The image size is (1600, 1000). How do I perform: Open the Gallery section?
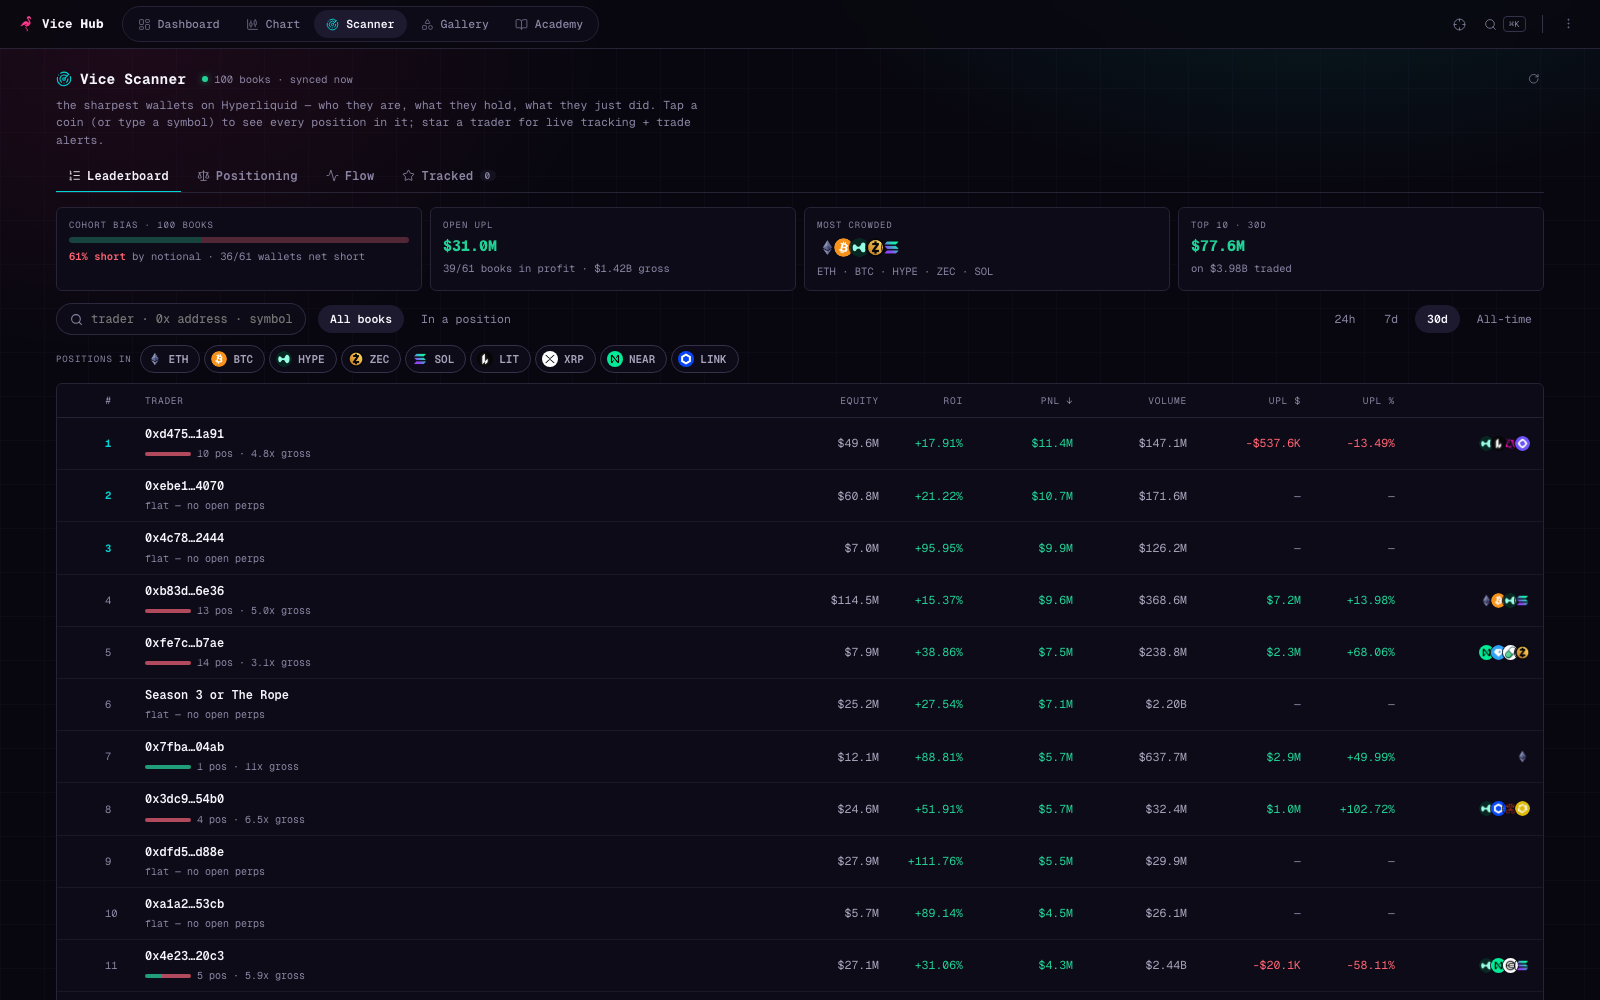455,24
